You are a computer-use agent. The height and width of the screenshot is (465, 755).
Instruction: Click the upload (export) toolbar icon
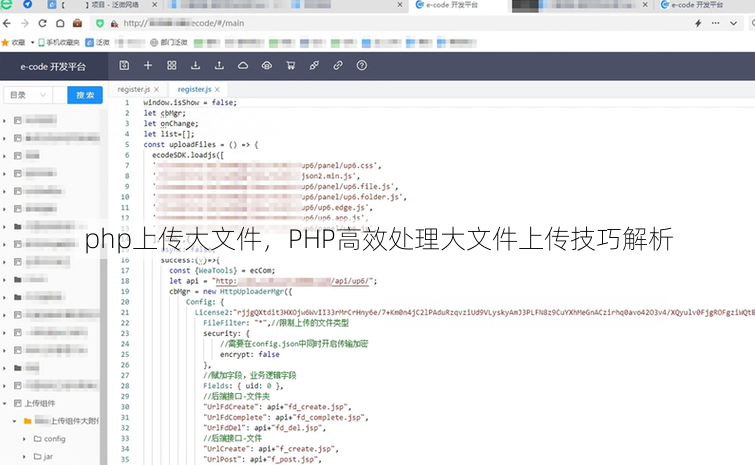[219, 65]
